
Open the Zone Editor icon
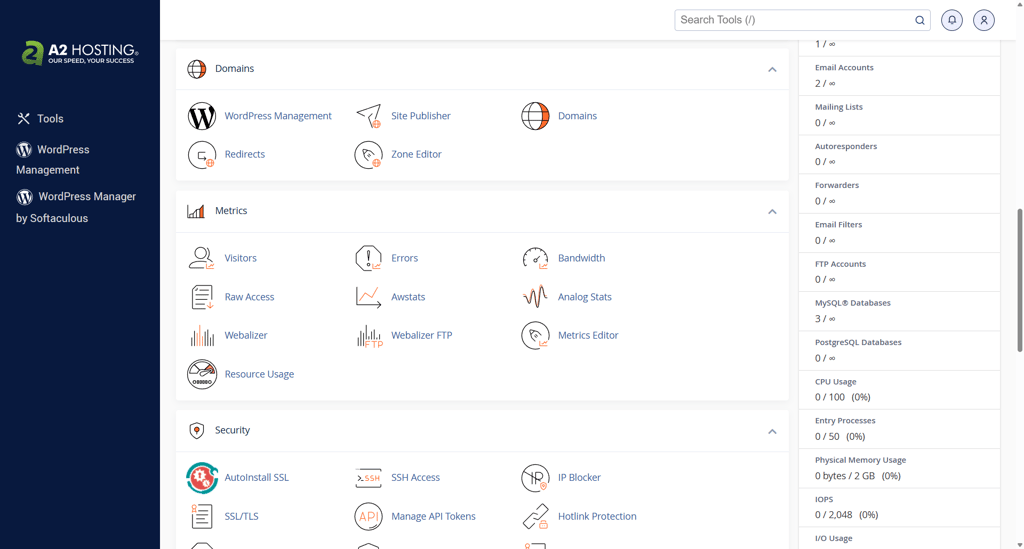(x=368, y=155)
